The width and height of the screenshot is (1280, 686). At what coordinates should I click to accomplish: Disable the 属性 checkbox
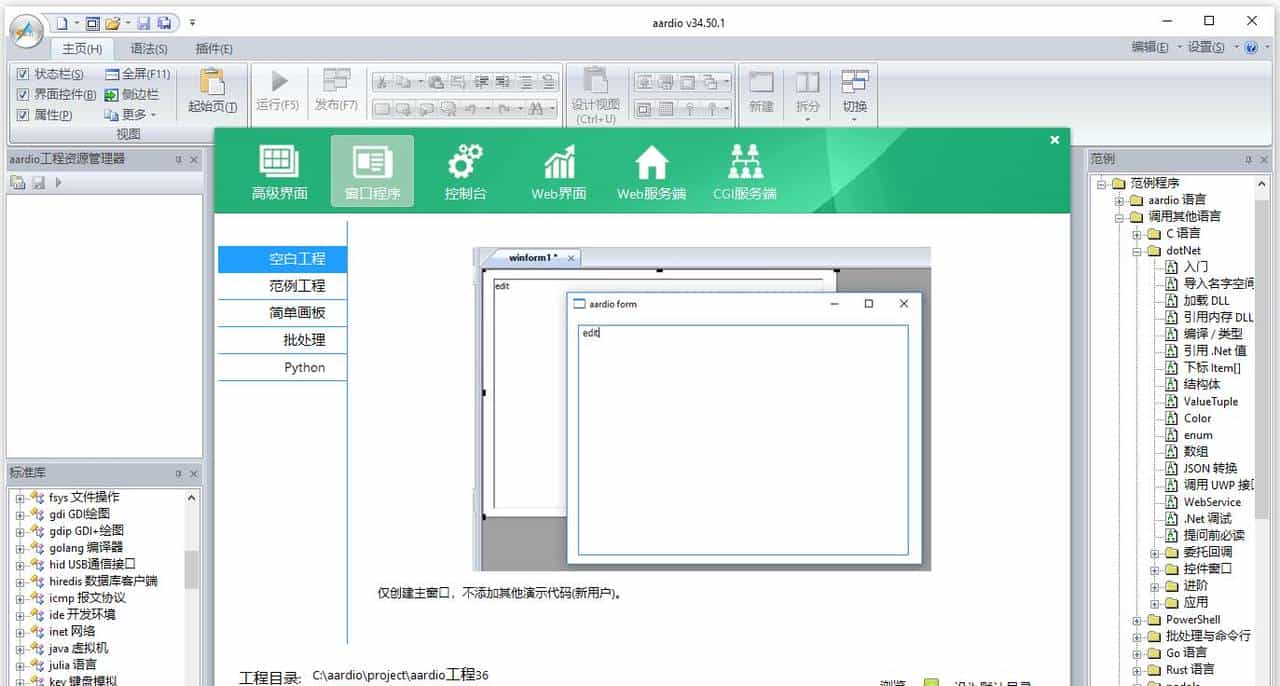(x=23, y=114)
